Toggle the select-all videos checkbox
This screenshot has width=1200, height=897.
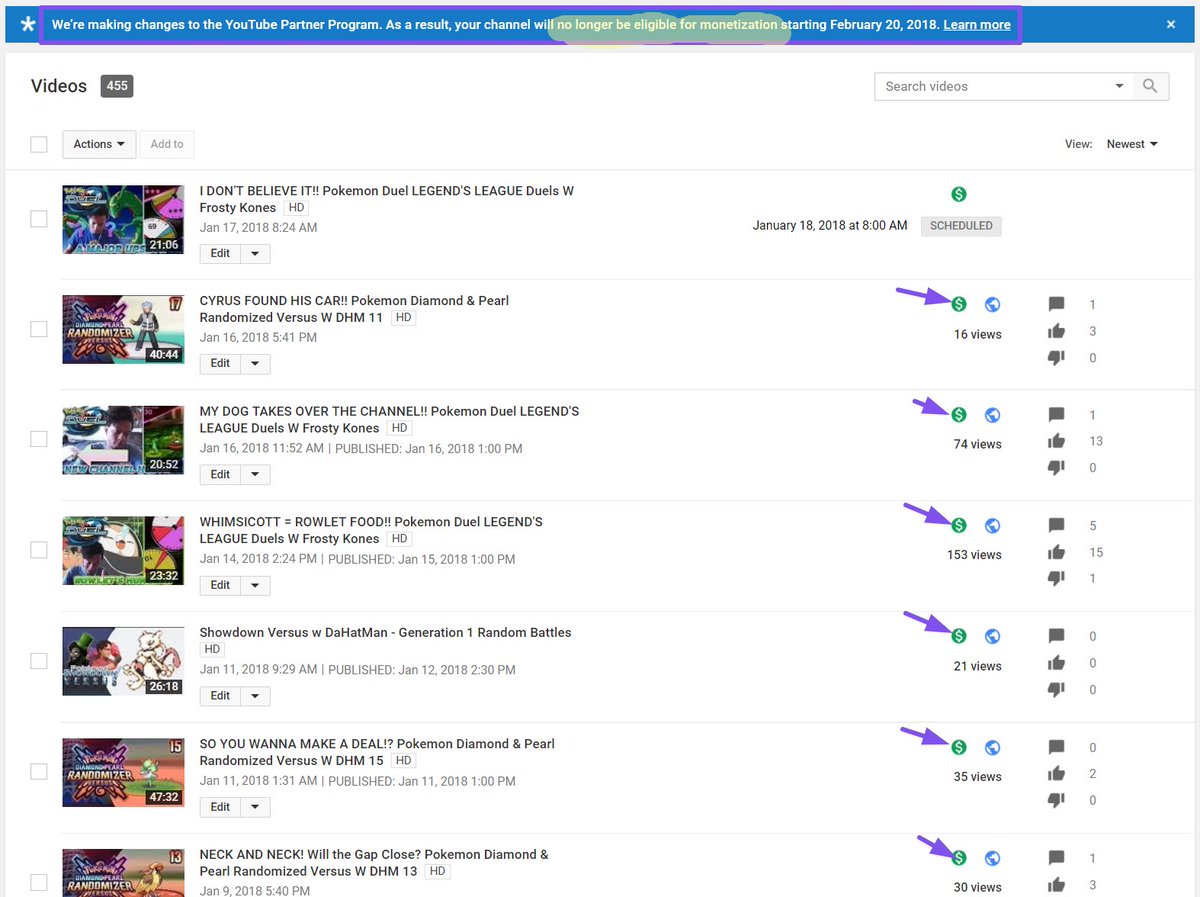39,144
